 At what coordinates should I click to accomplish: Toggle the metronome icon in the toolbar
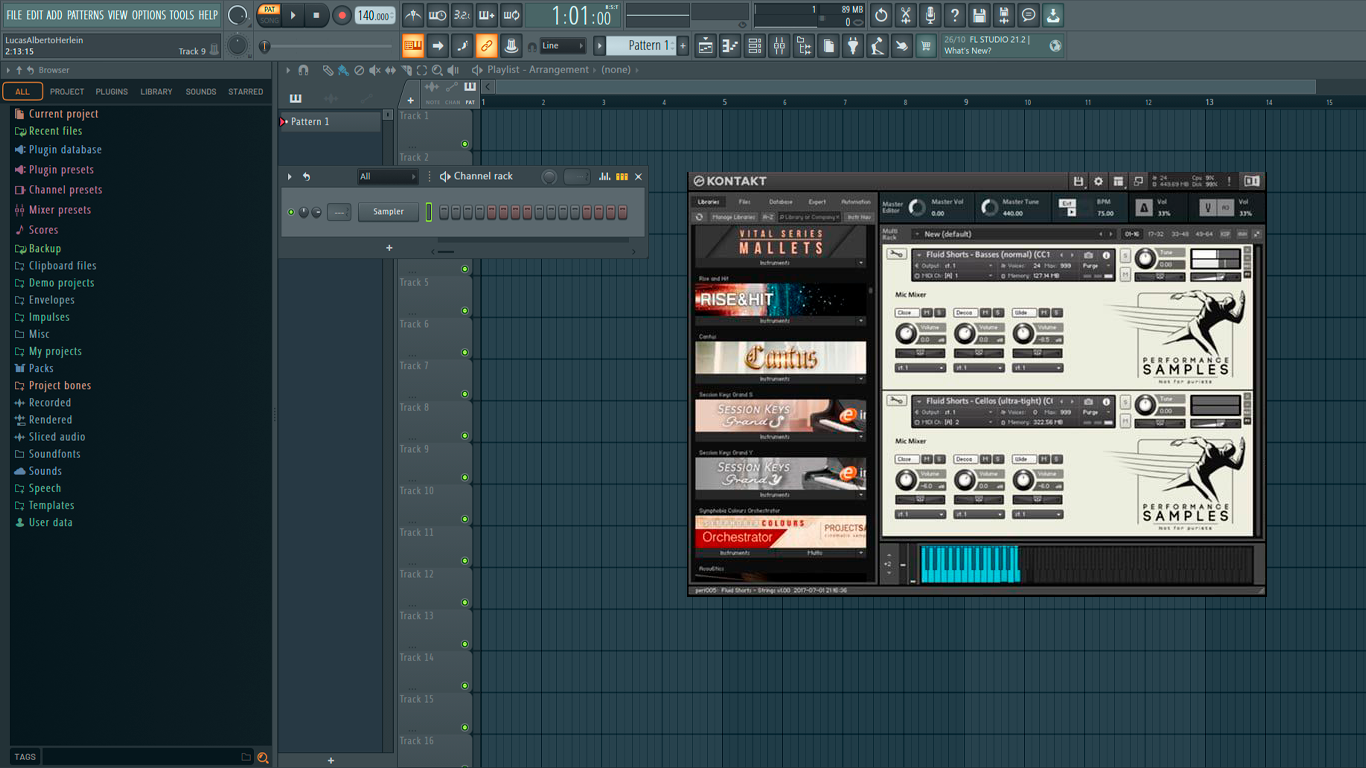pos(413,15)
